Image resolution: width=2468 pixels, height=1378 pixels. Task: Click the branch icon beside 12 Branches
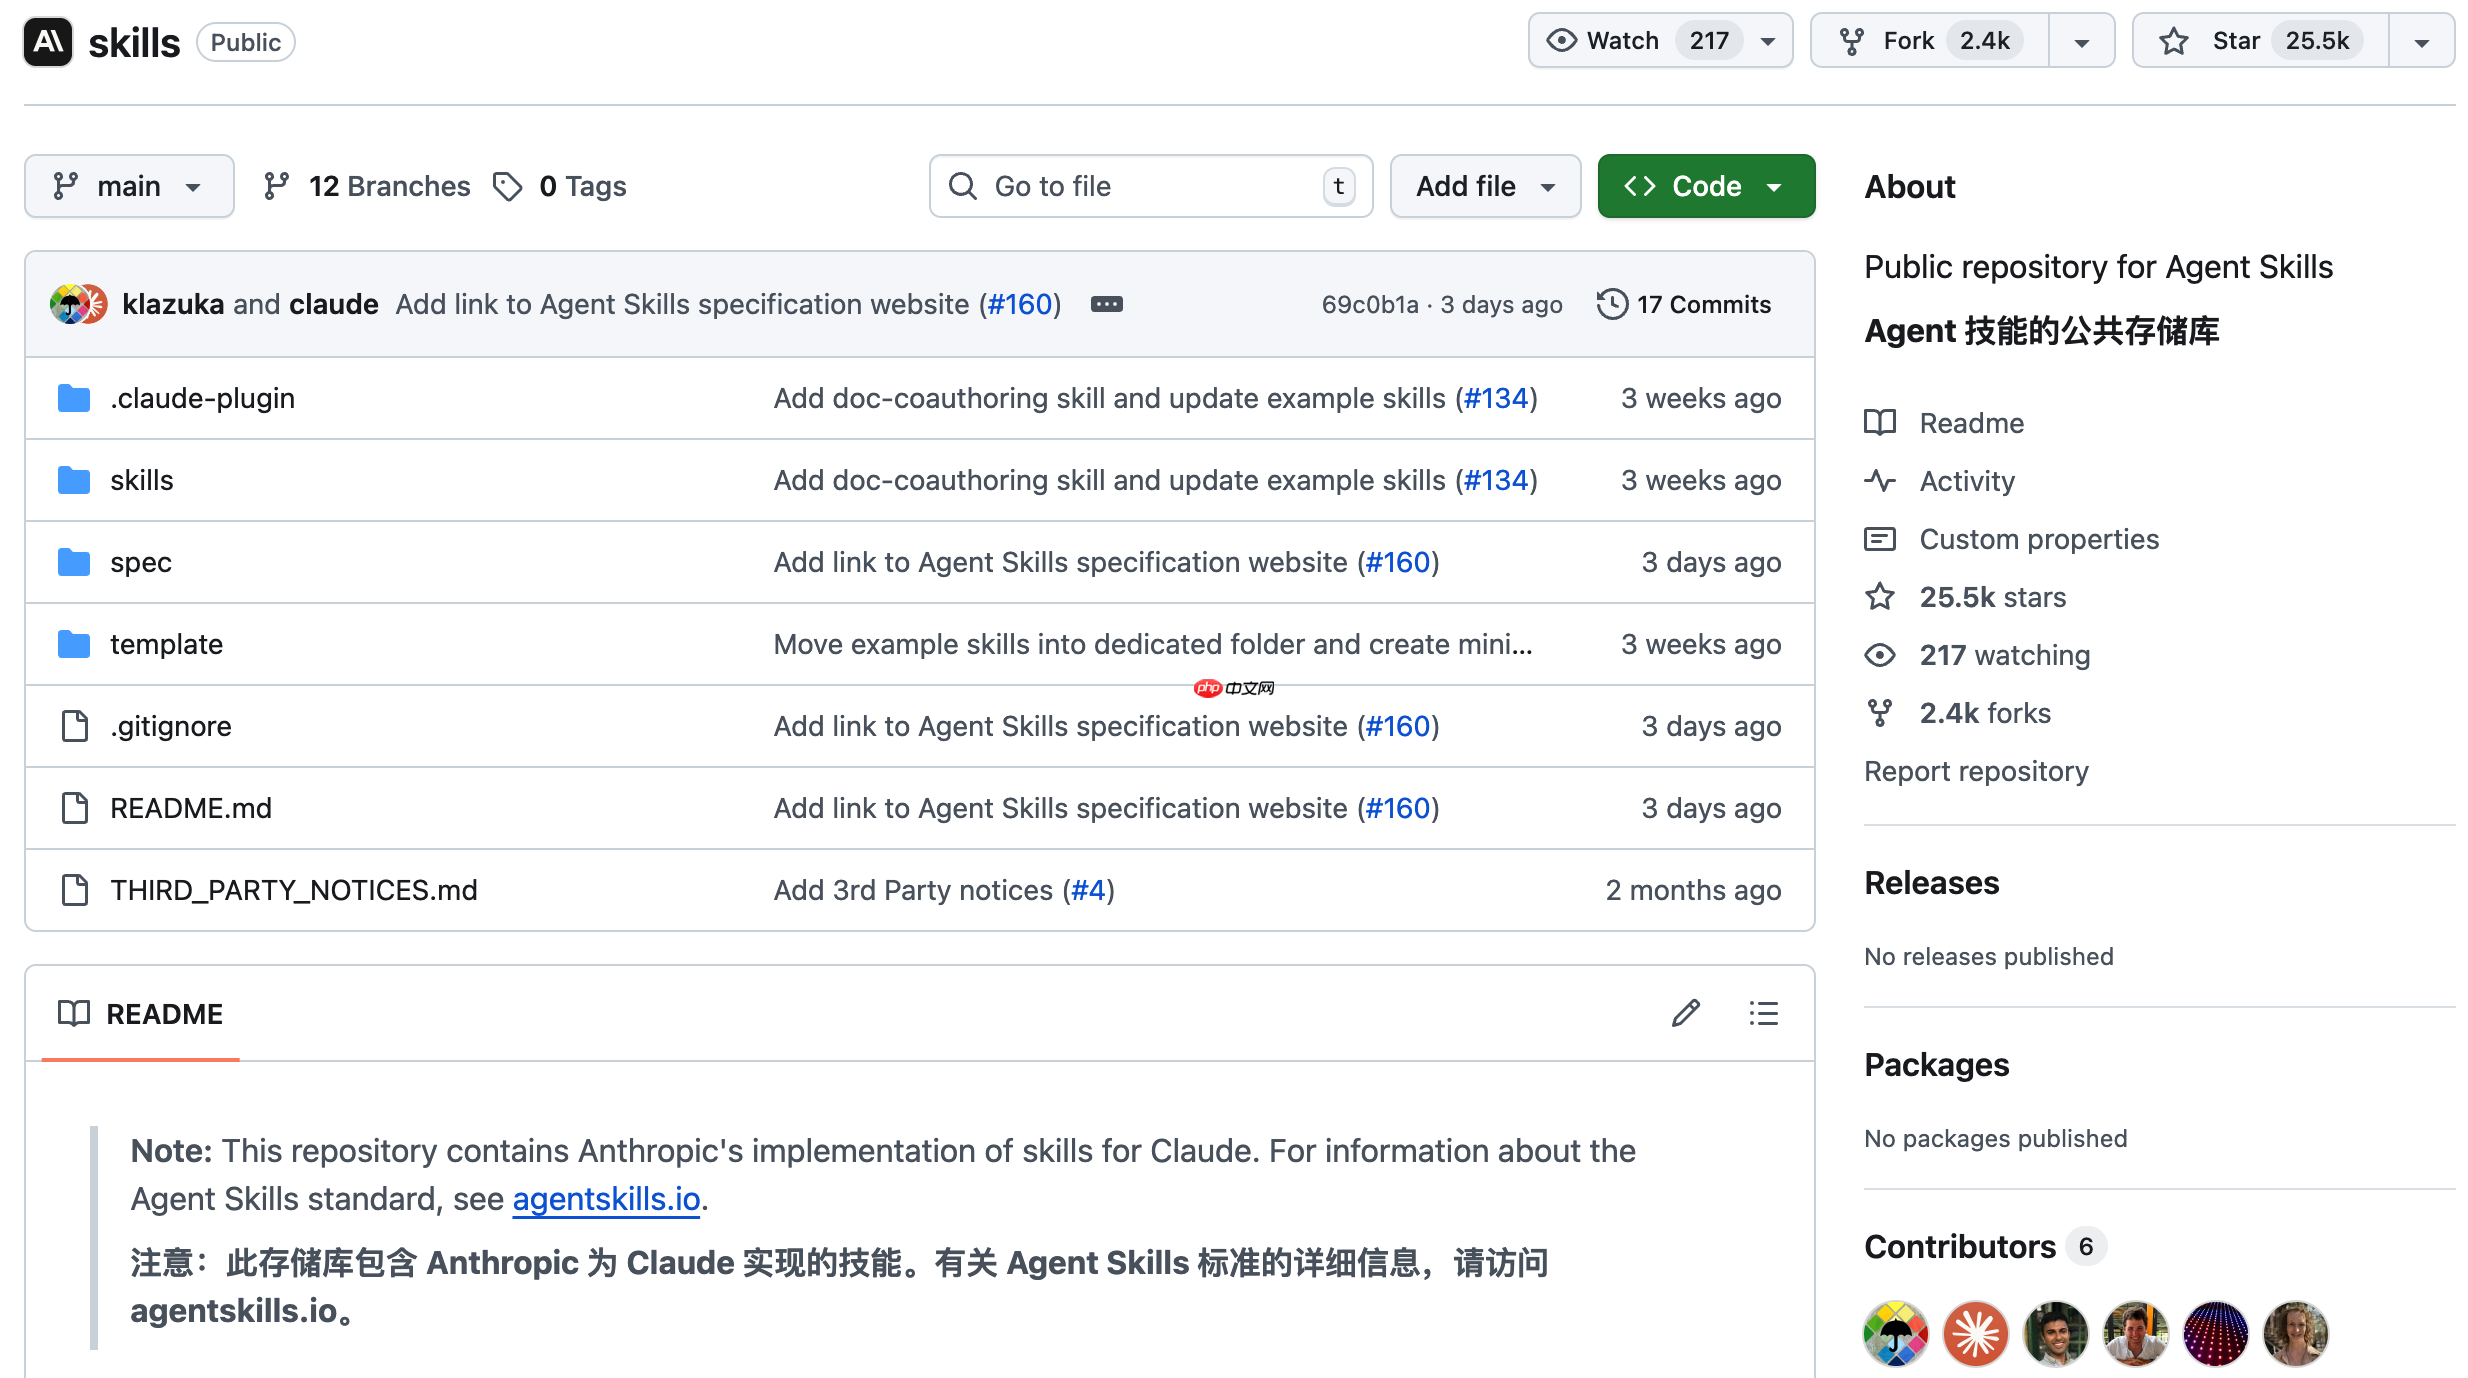click(x=274, y=186)
